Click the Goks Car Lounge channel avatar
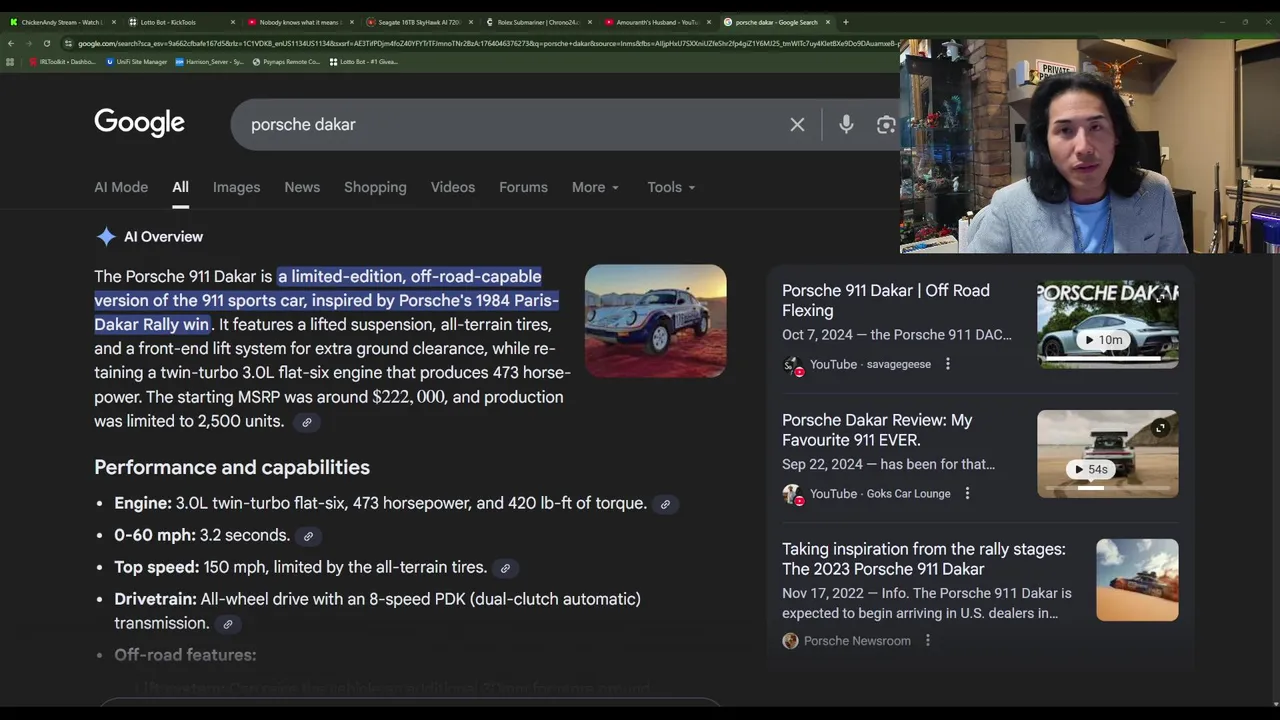Viewport: 1280px width, 720px height. coord(792,494)
